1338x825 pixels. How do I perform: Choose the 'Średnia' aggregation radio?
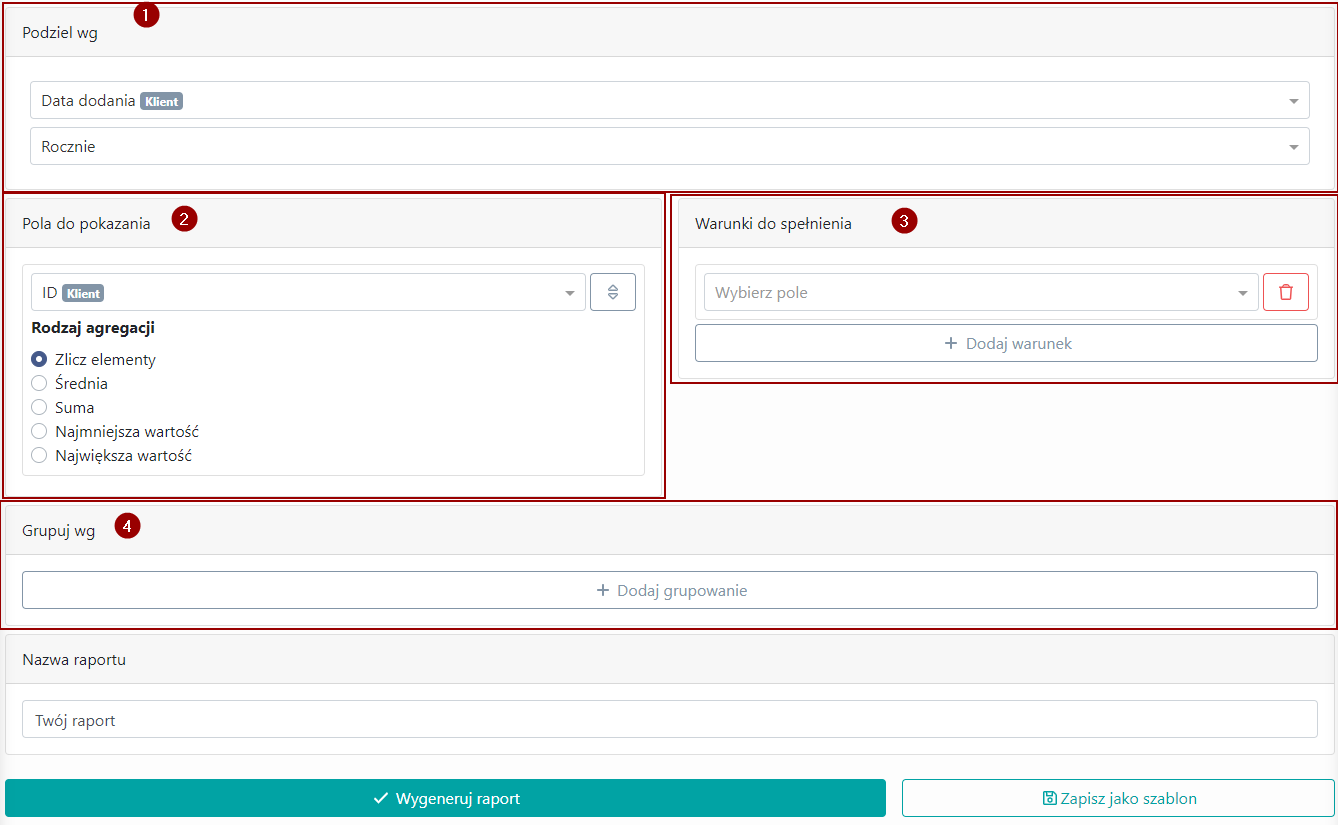(39, 383)
